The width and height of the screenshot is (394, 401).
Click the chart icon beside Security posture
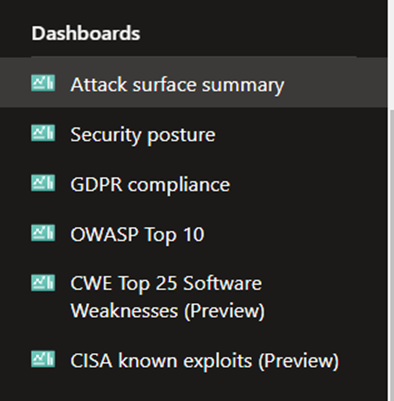43,133
